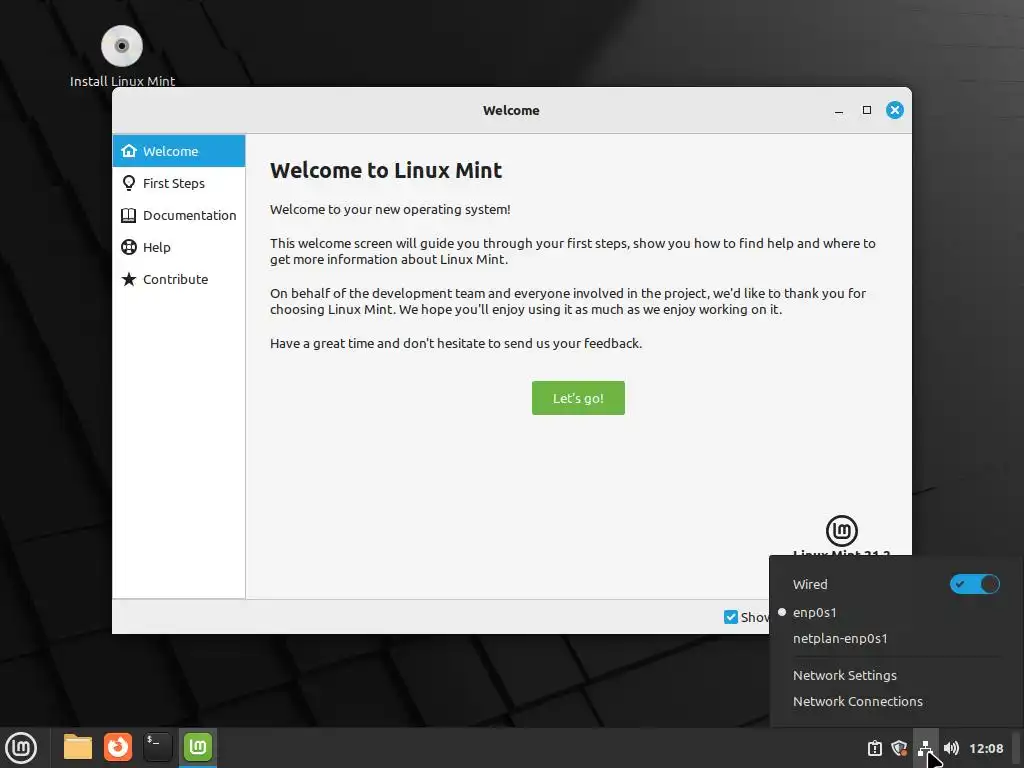Image resolution: width=1024 pixels, height=768 pixels.
Task: Click the Linux Mint logo in Welcome window
Action: (x=842, y=531)
